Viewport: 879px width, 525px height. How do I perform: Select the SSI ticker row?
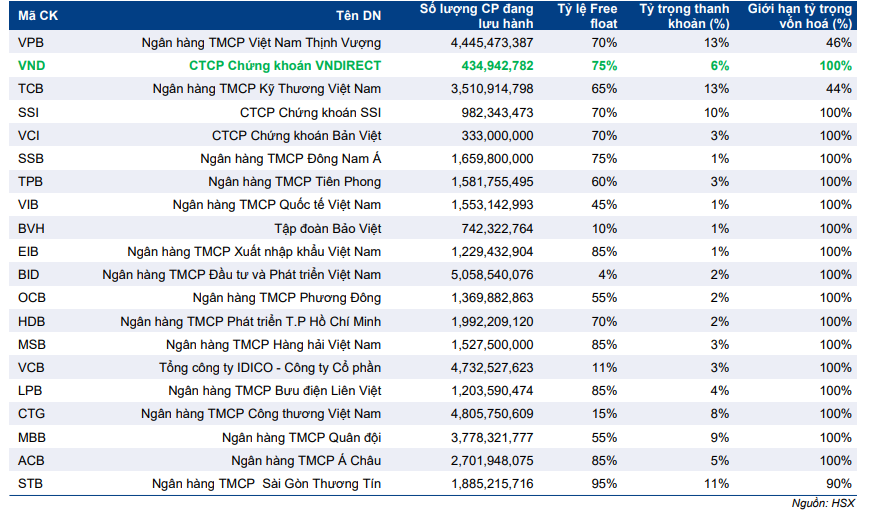pos(433,112)
